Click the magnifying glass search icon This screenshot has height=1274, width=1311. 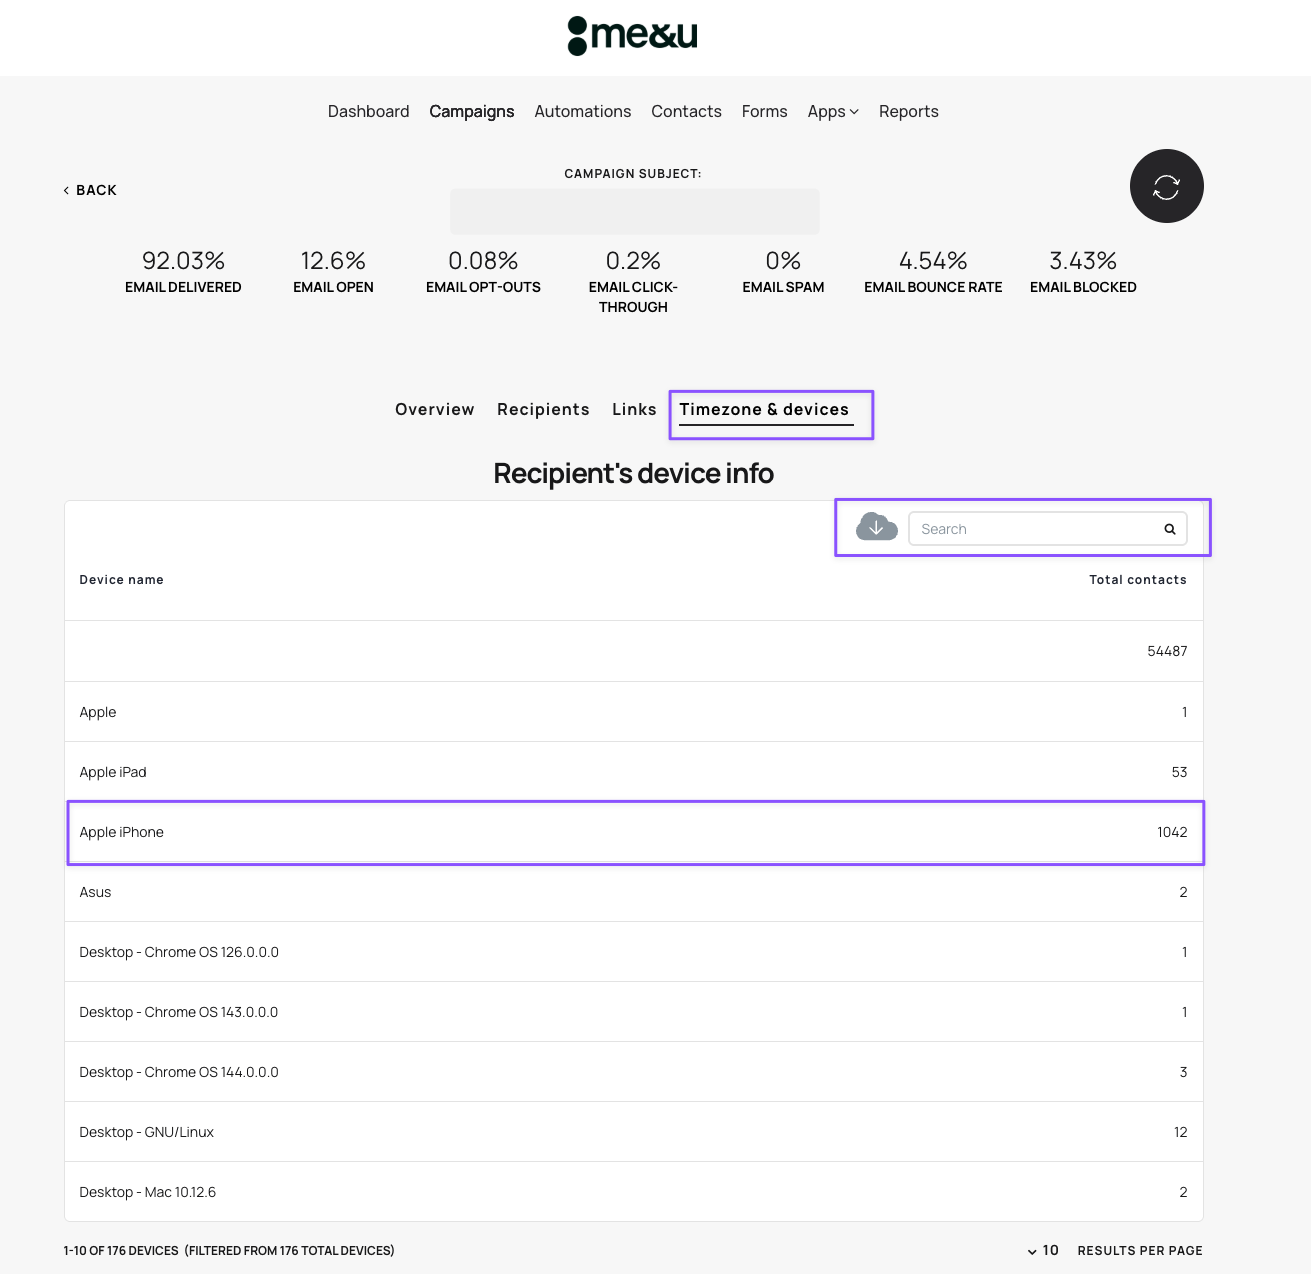[x=1169, y=529]
